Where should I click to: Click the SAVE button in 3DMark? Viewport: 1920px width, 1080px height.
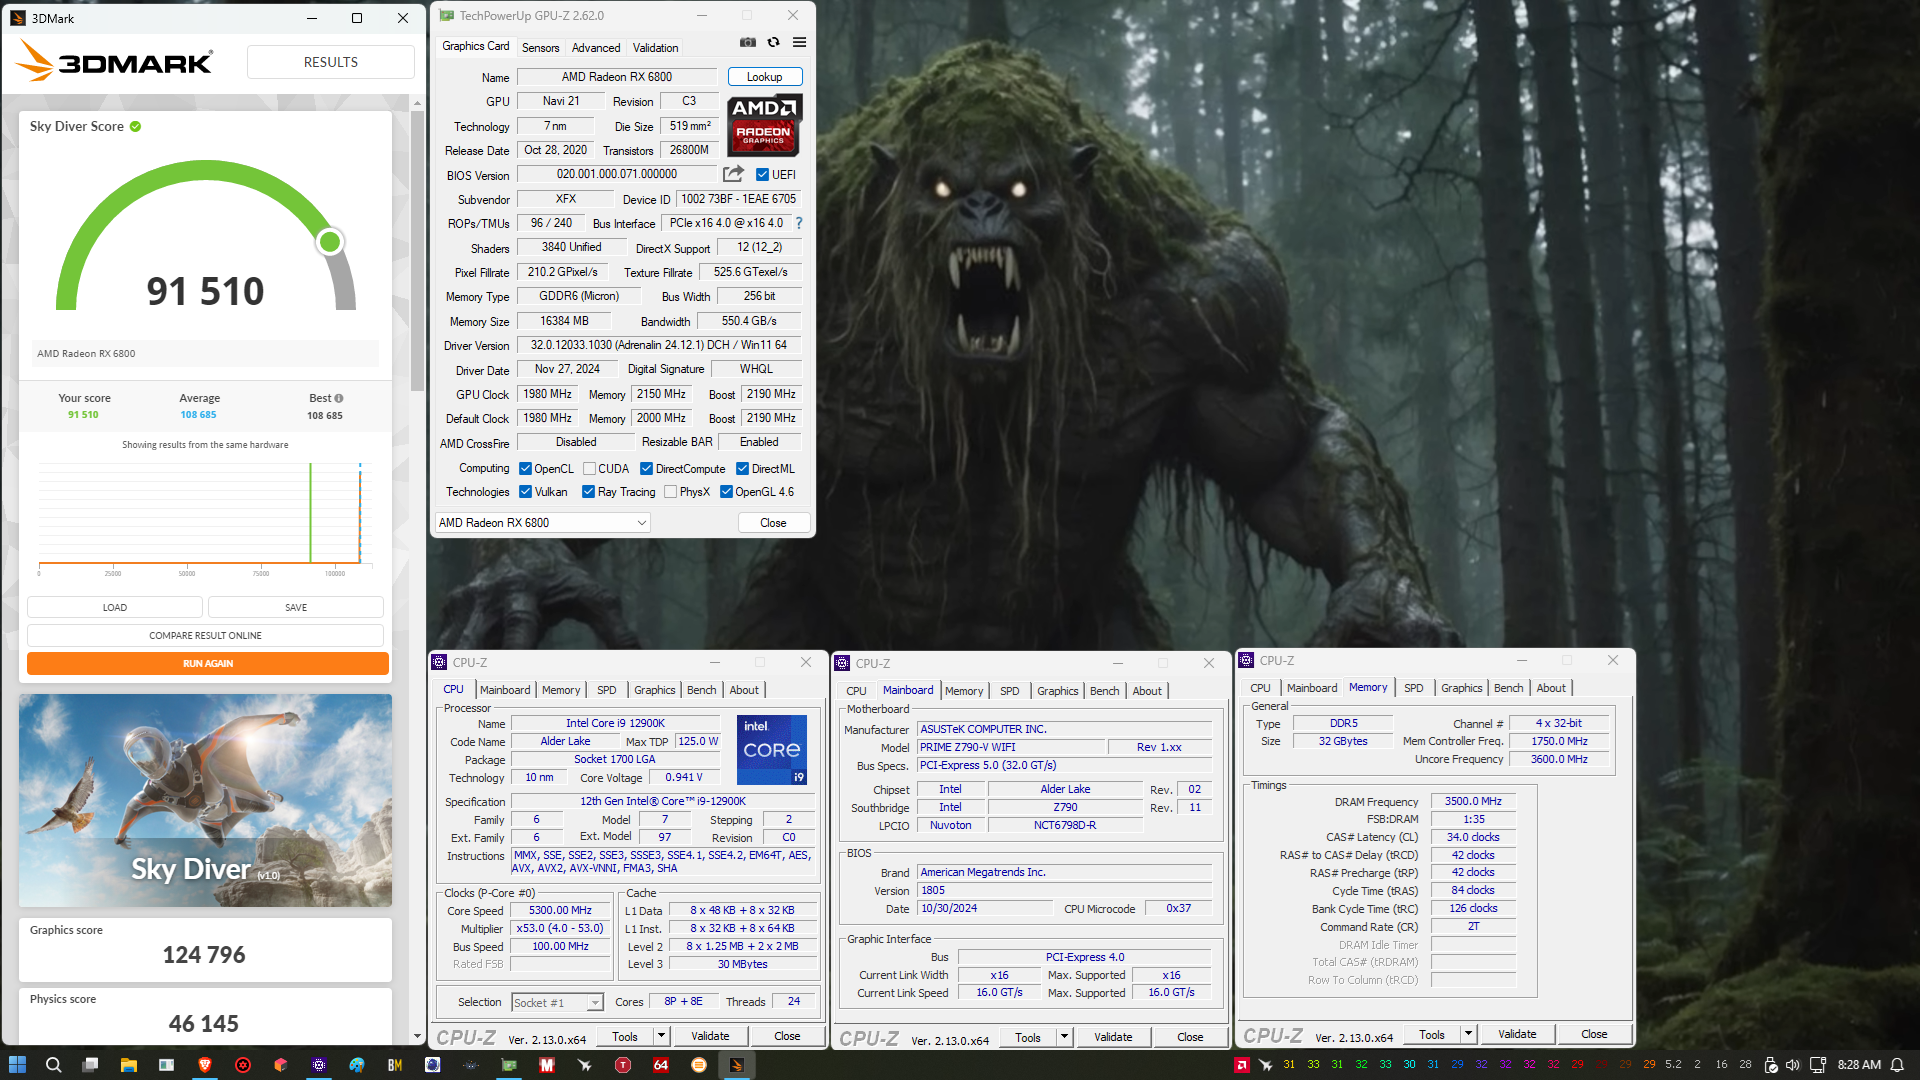pos(296,607)
